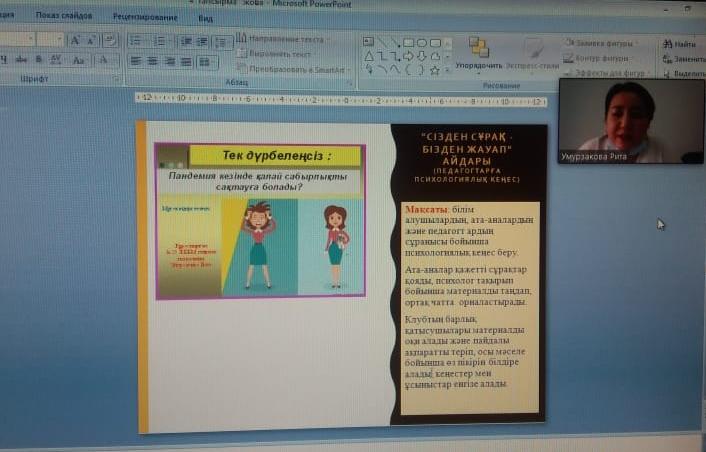The image size is (706, 452).
Task: Switch to the Показ слайдов tab
Action: click(x=64, y=15)
